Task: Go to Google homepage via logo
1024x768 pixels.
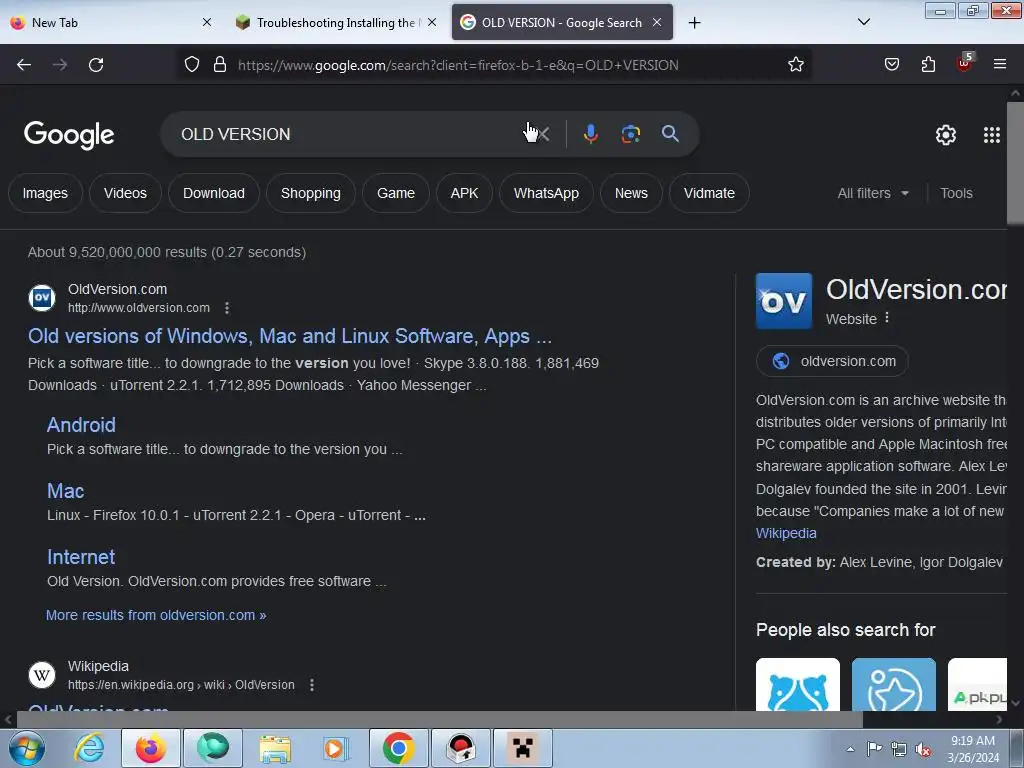Action: [x=69, y=135]
